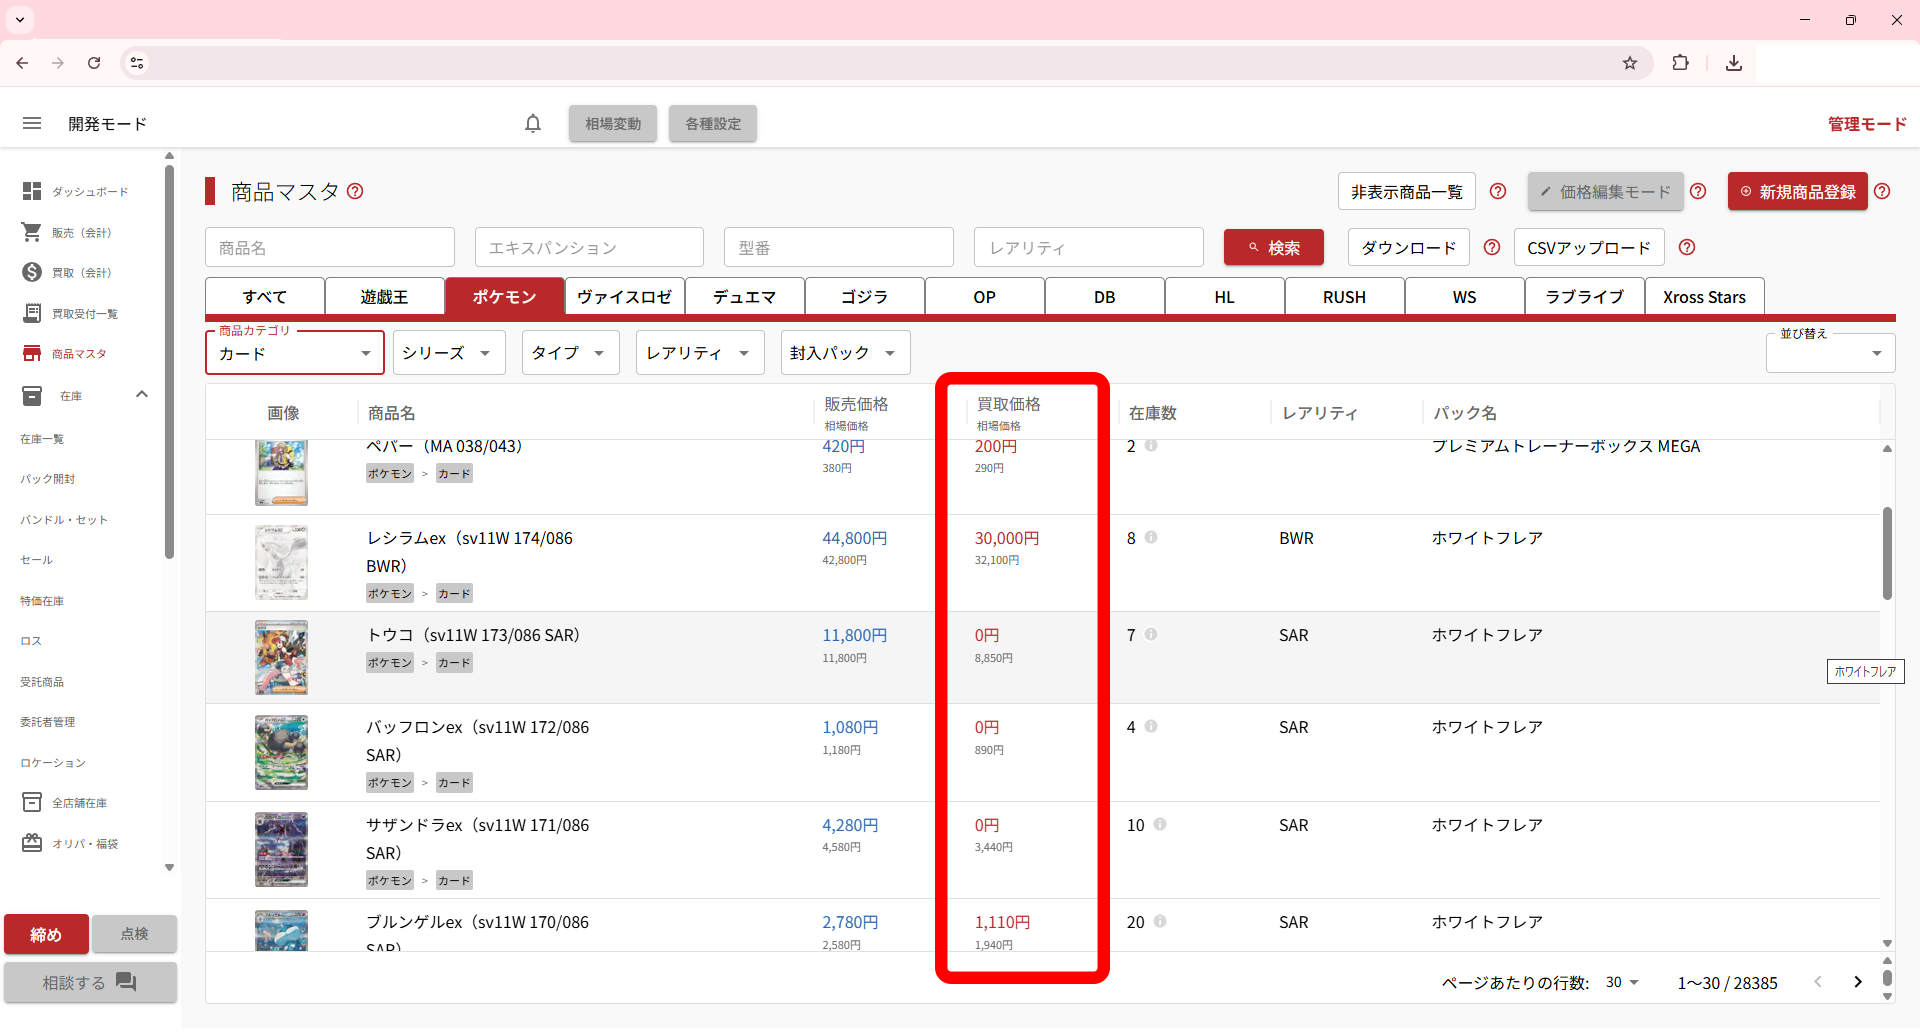Open the 並び替え sort dropdown
The width and height of the screenshot is (1920, 1032).
pyautogui.click(x=1829, y=353)
